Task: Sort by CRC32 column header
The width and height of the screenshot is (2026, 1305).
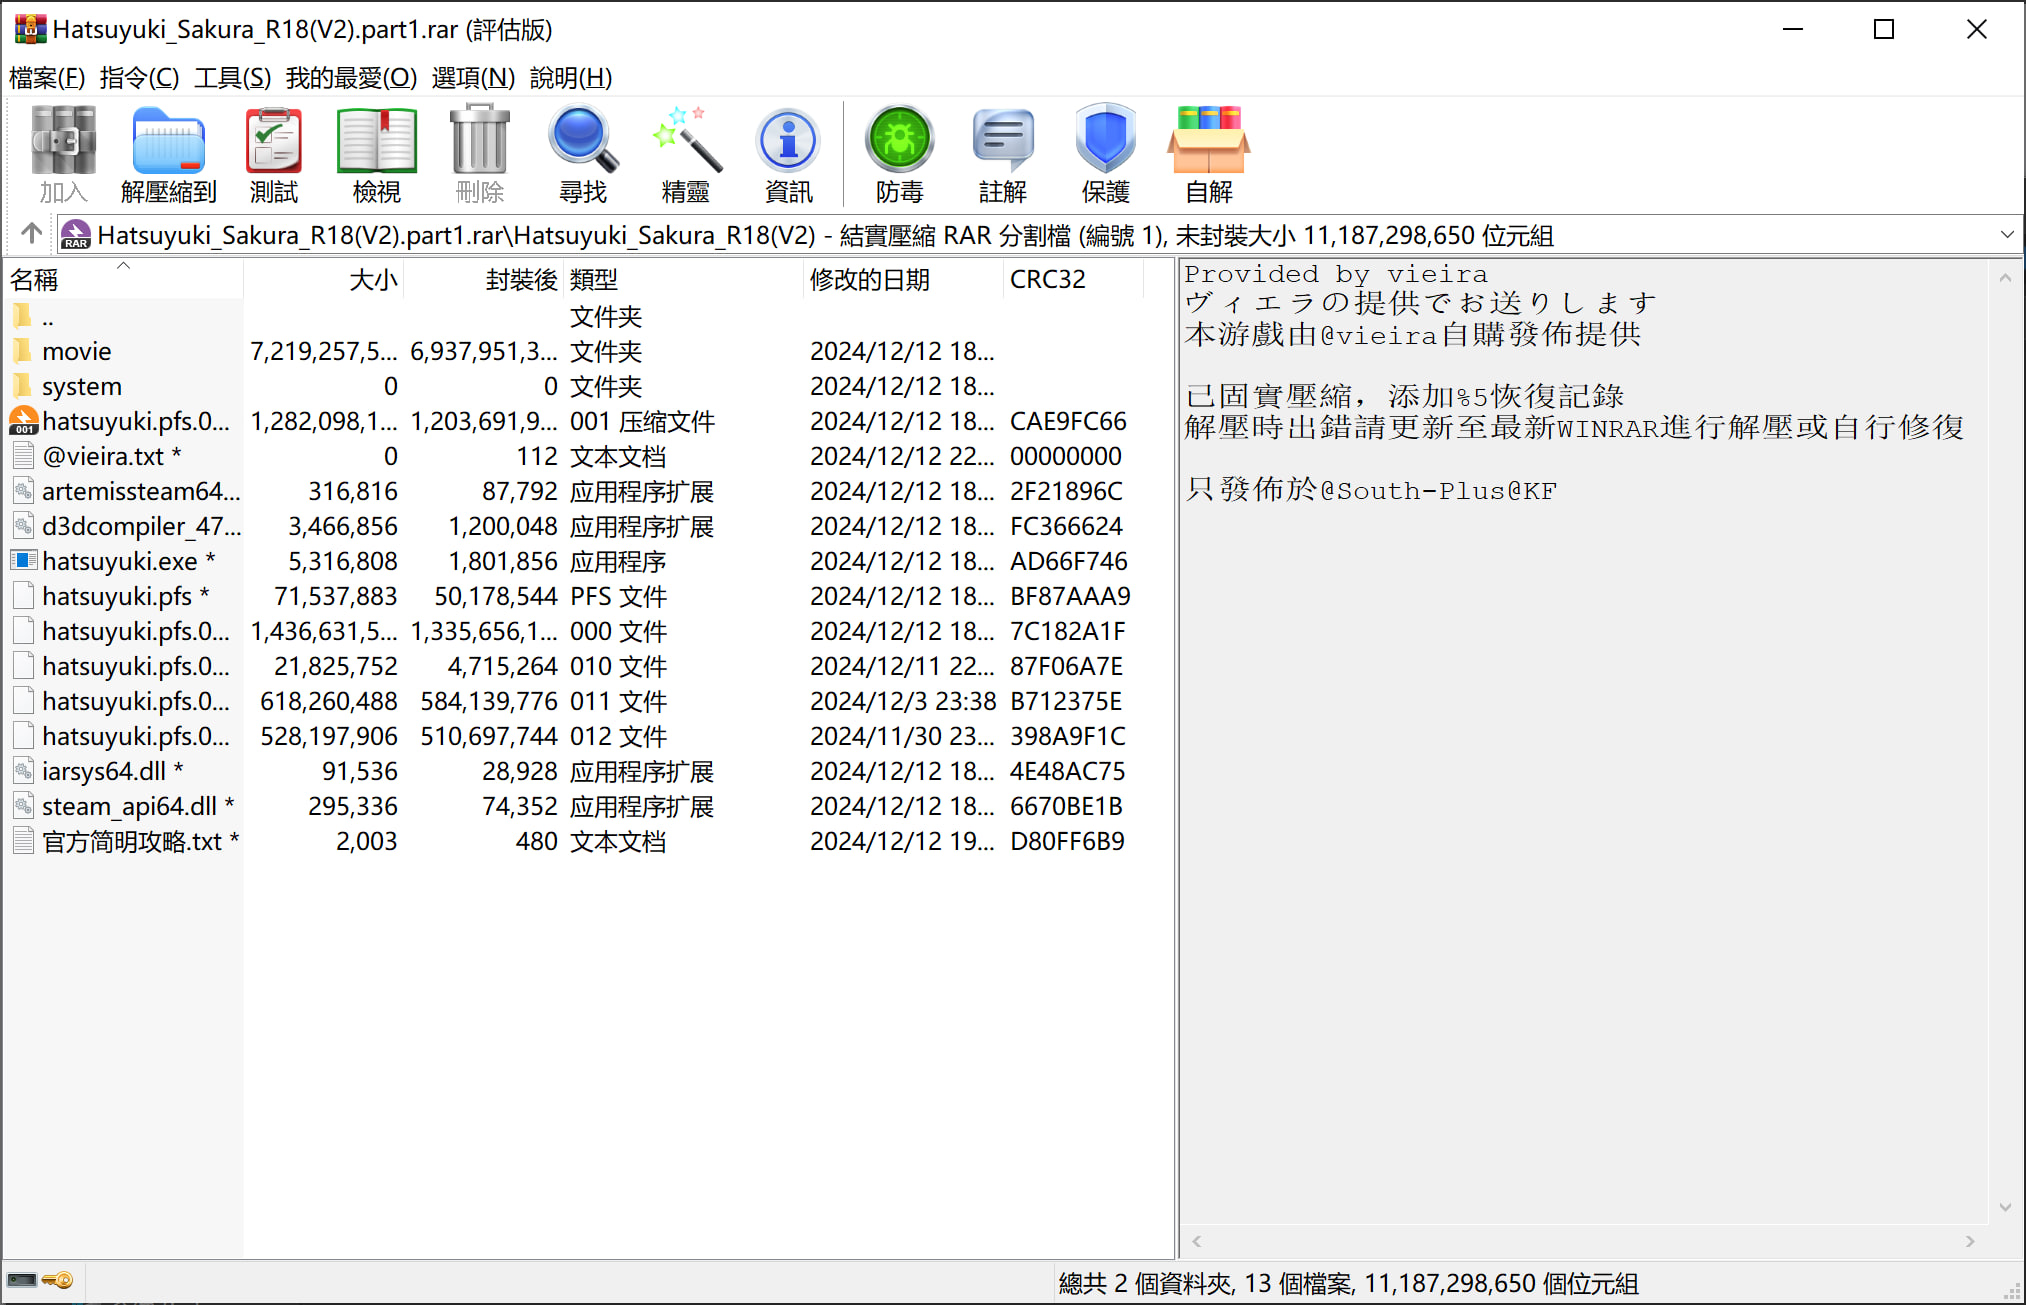Action: click(x=1047, y=280)
